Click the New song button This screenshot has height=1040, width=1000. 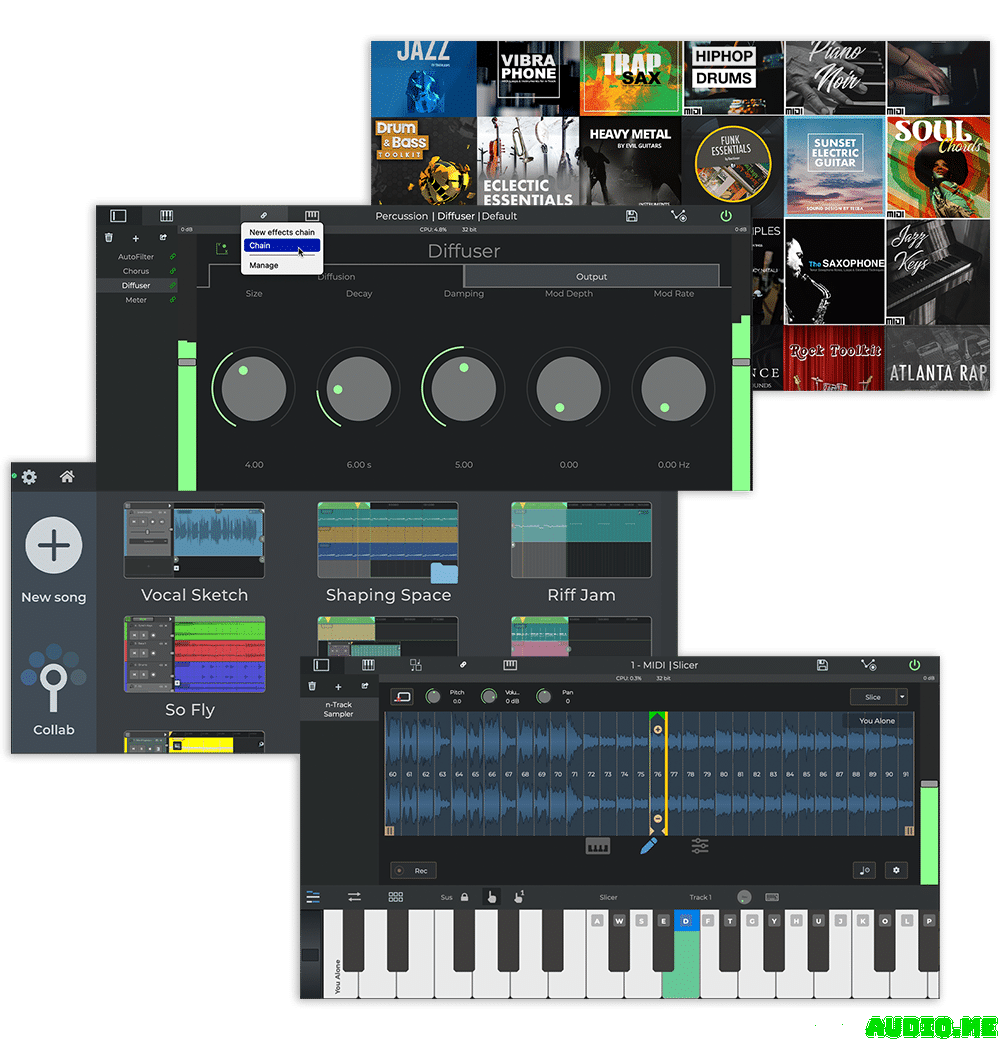[54, 560]
